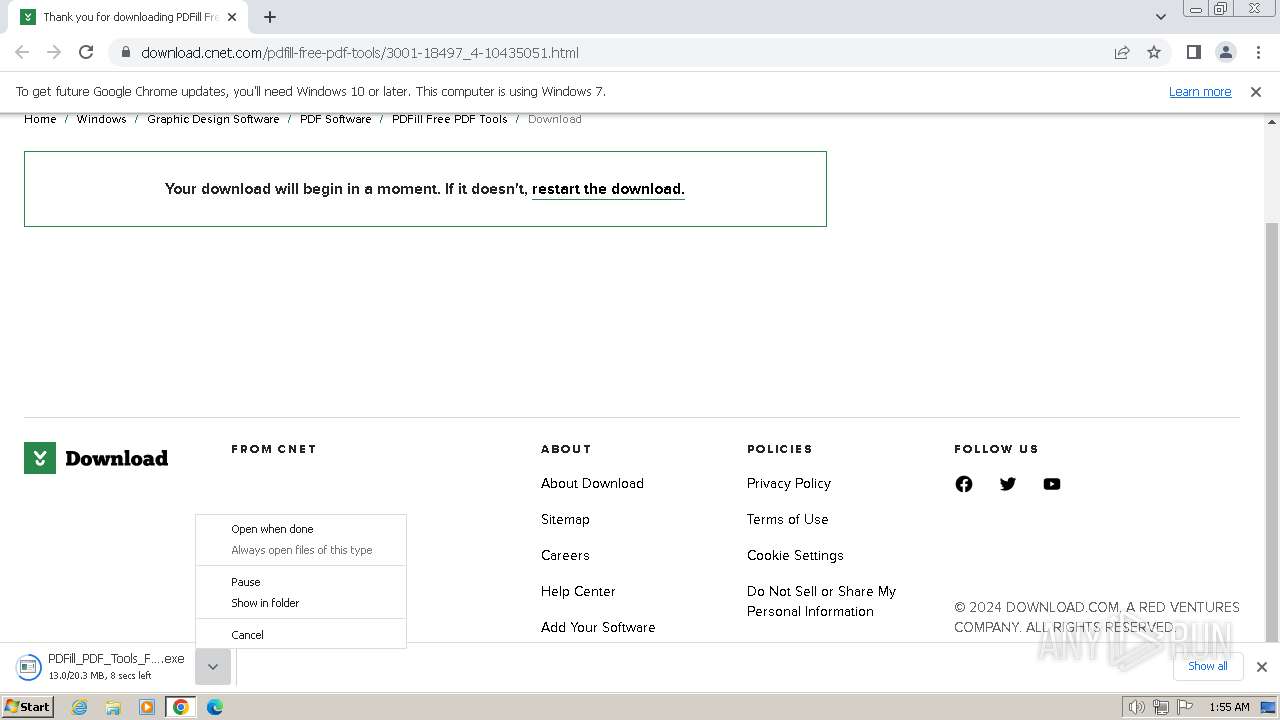Open the Chrome profile avatar
This screenshot has height=720, width=1280.
[x=1225, y=52]
